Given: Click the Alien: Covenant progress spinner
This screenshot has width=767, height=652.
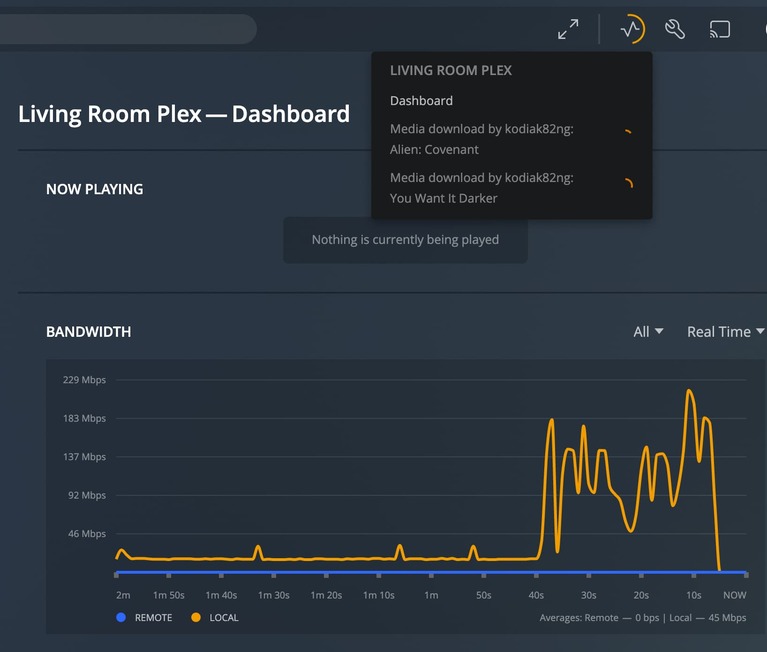Looking at the screenshot, I should tap(628, 132).
